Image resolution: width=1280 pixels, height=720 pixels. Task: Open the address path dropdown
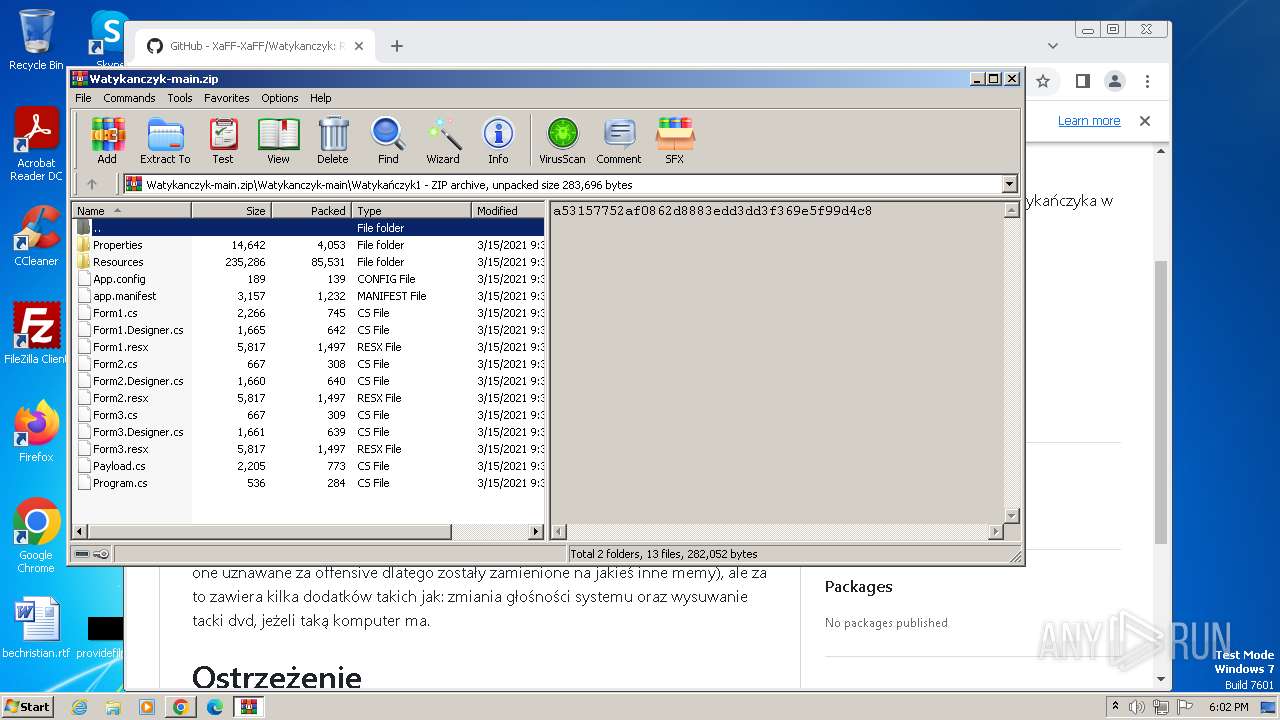(x=1009, y=184)
